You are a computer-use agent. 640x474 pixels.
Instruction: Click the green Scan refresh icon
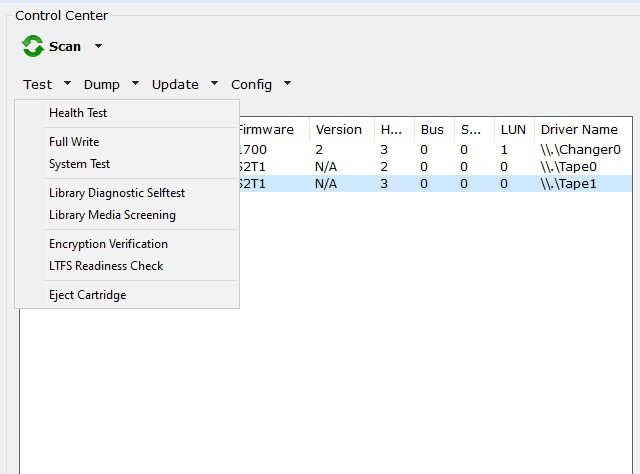coord(33,46)
